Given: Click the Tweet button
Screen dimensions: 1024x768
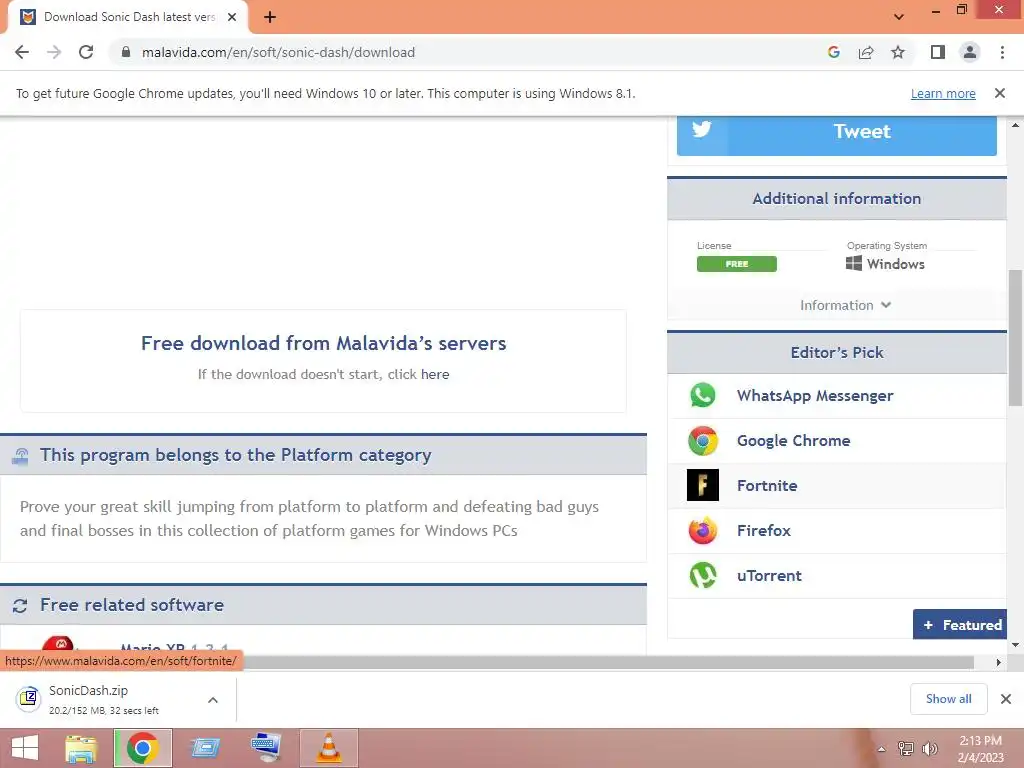Looking at the screenshot, I should click(837, 134).
